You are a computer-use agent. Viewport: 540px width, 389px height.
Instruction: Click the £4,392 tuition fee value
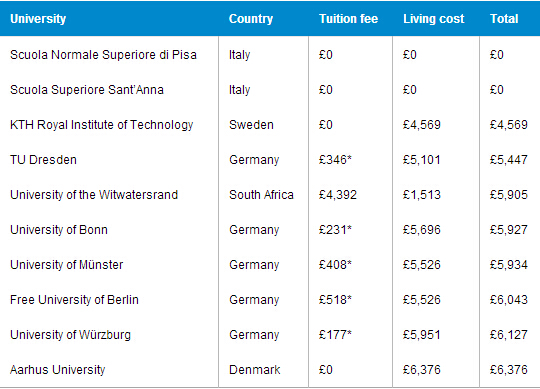point(338,195)
